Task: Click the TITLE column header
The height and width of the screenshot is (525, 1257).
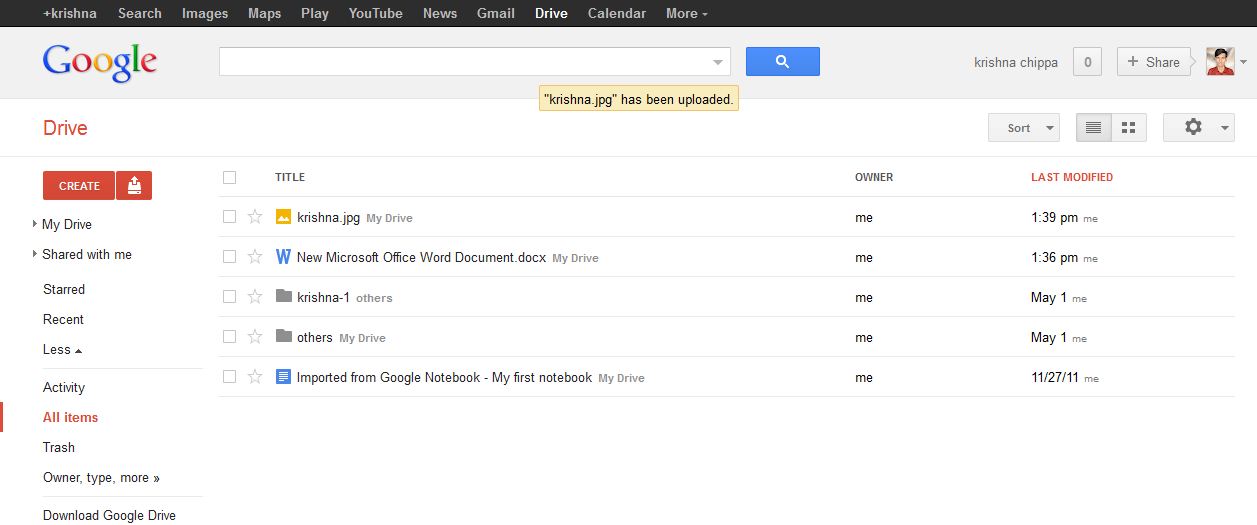Action: [x=290, y=177]
